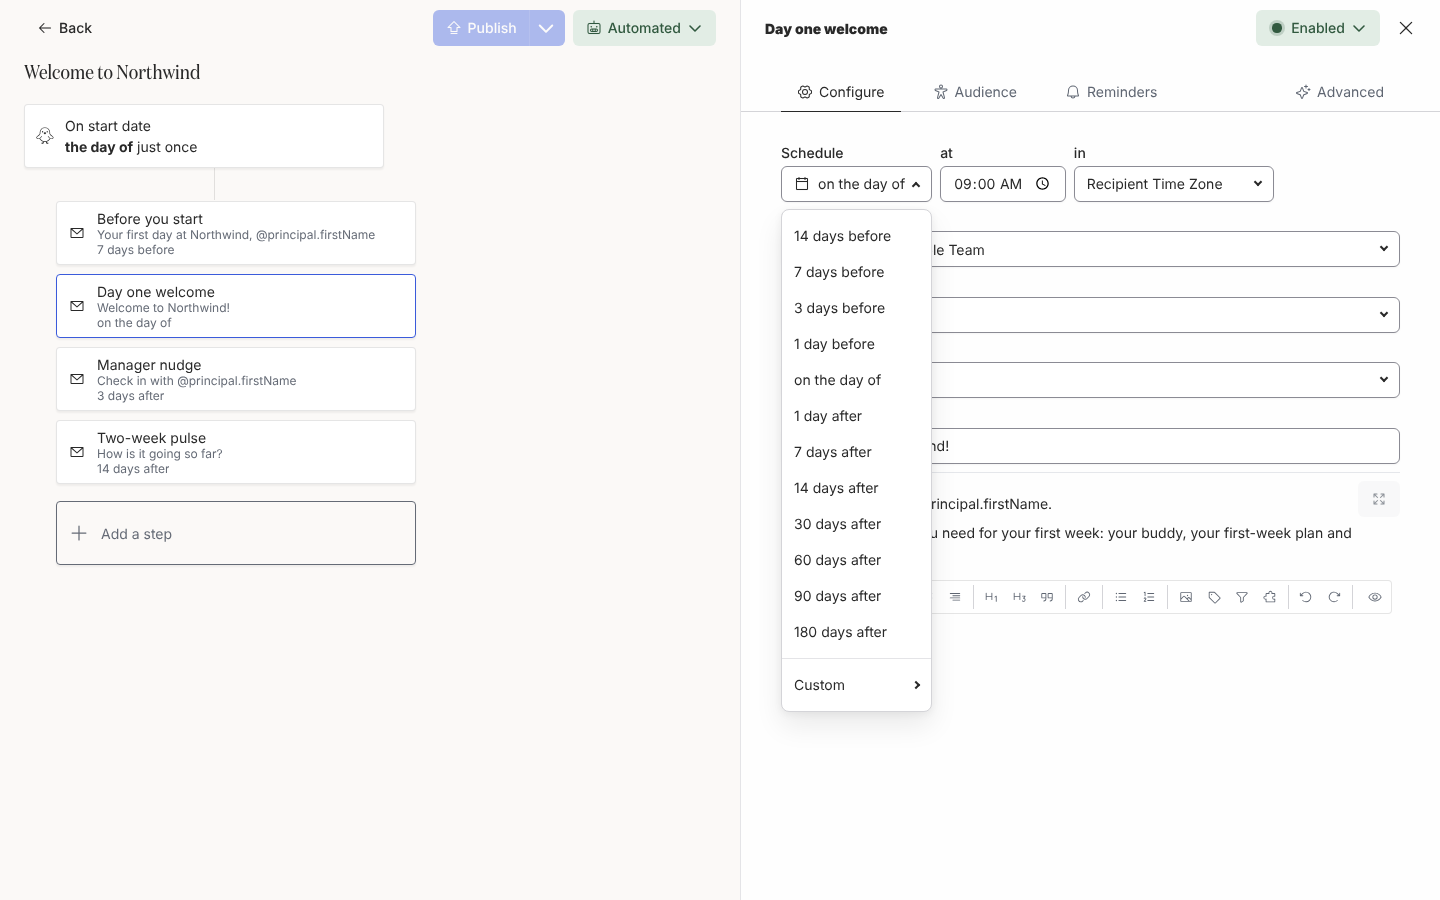1440x900 pixels.
Task: Open the 'Two-week pulse' email step
Action: click(236, 452)
